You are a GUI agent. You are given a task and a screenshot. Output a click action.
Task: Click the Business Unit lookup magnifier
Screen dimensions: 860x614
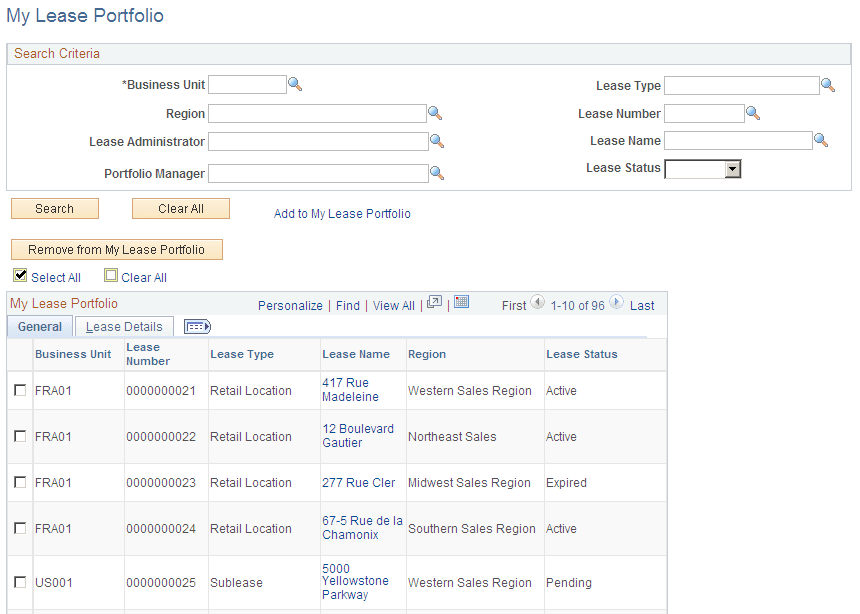(x=294, y=84)
